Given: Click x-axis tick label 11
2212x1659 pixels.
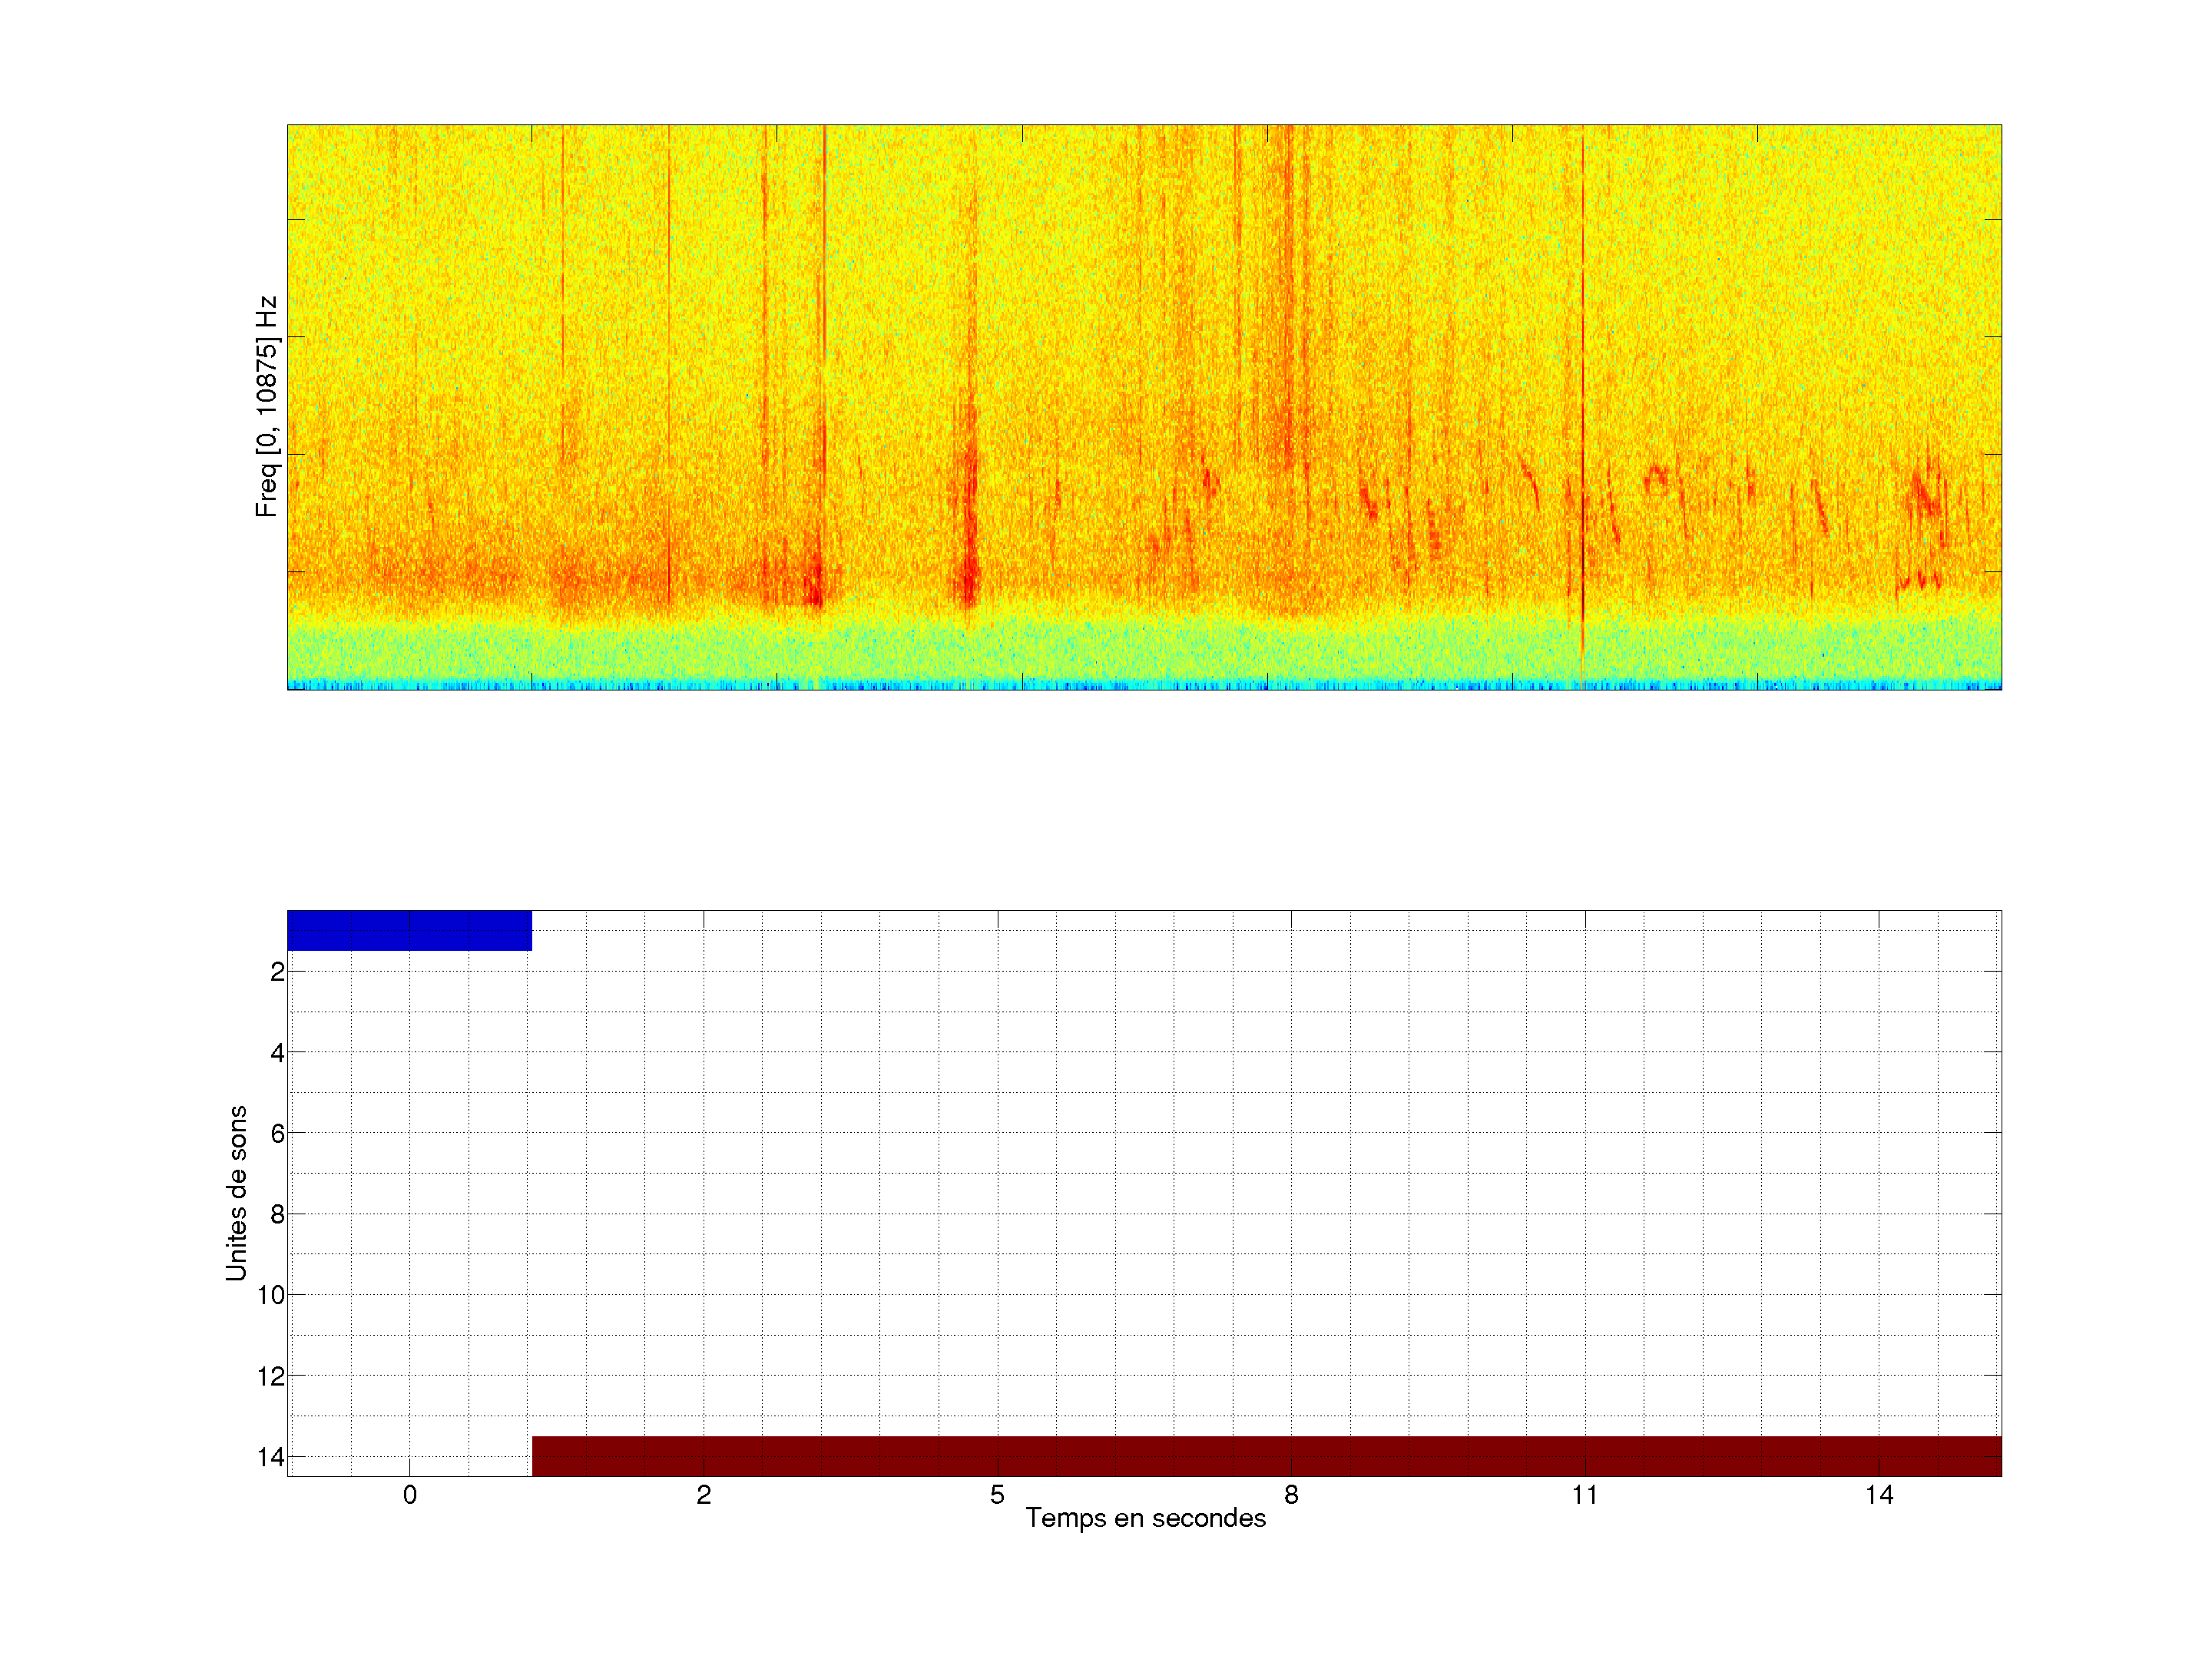Looking at the screenshot, I should click(1585, 1495).
